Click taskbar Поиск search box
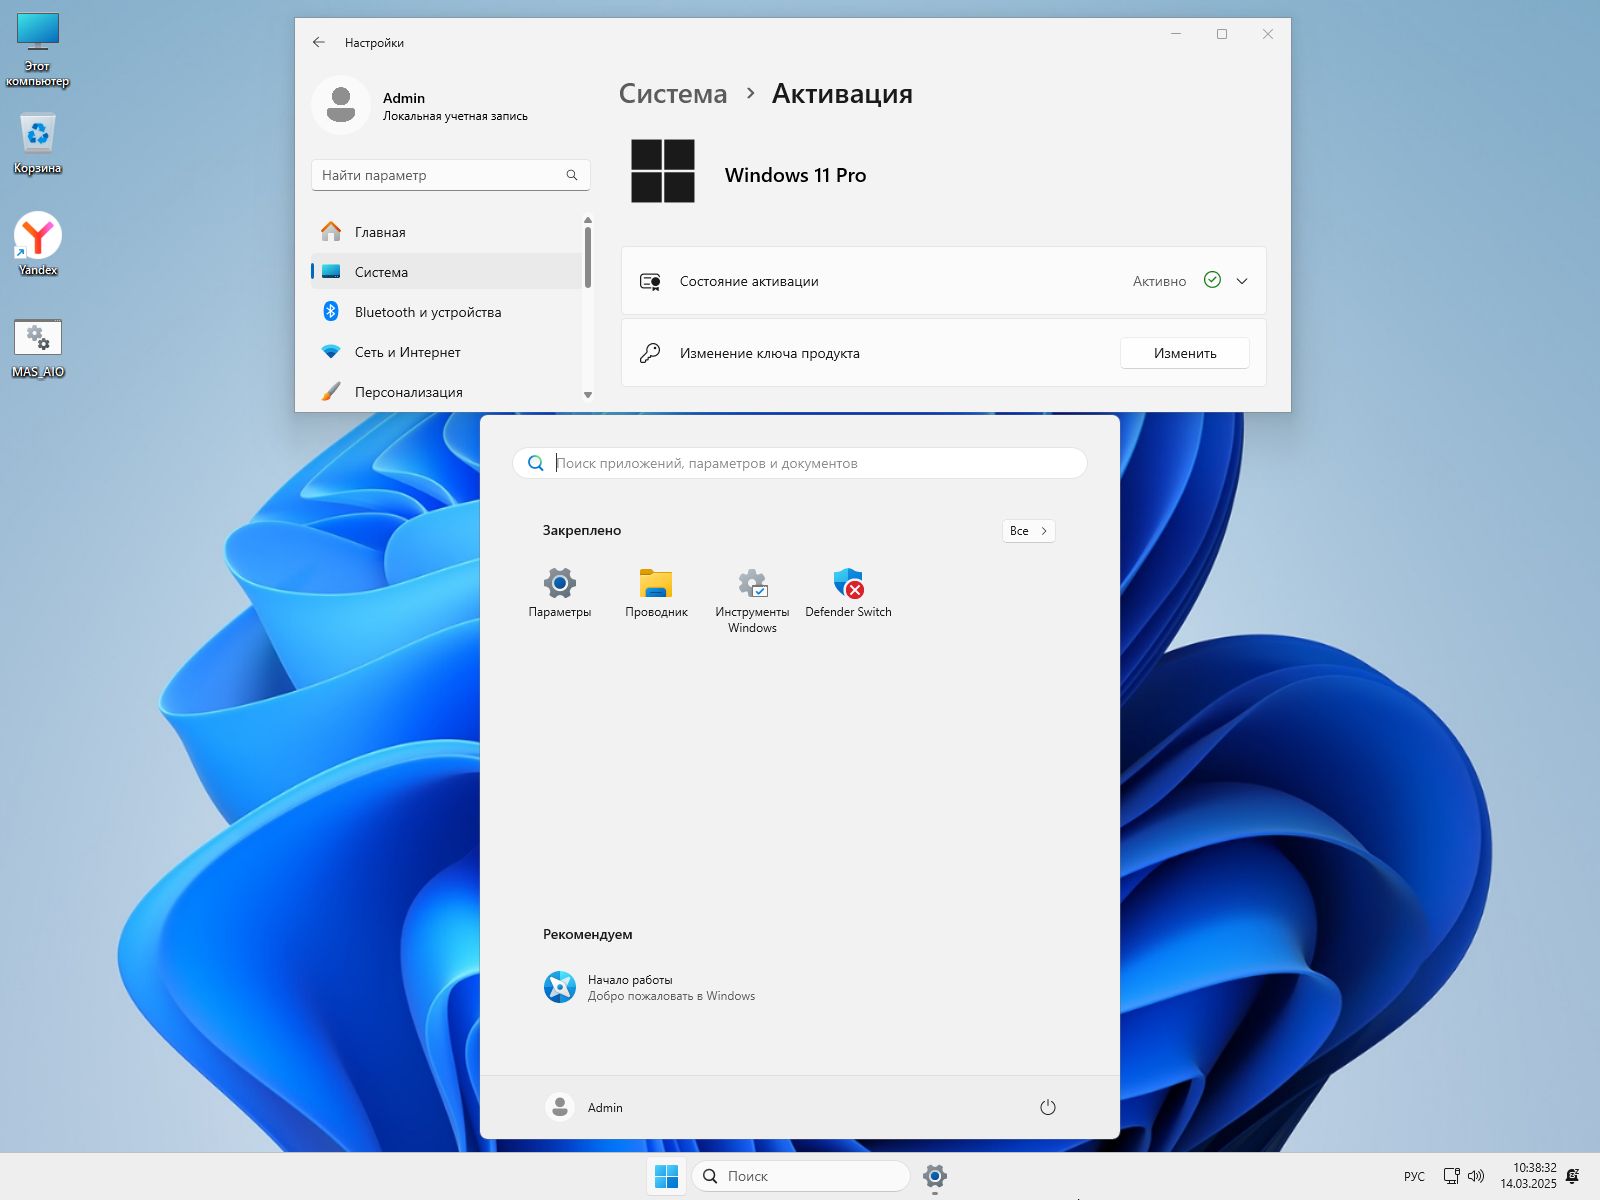Screen dimensions: 1600x1200 (x=801, y=1176)
